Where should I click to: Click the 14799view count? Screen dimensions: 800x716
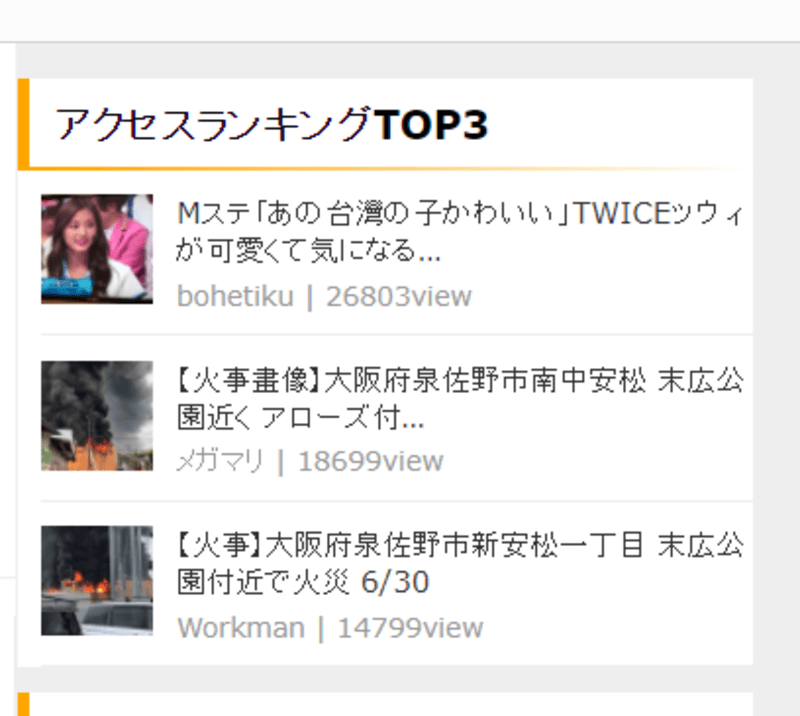(410, 627)
